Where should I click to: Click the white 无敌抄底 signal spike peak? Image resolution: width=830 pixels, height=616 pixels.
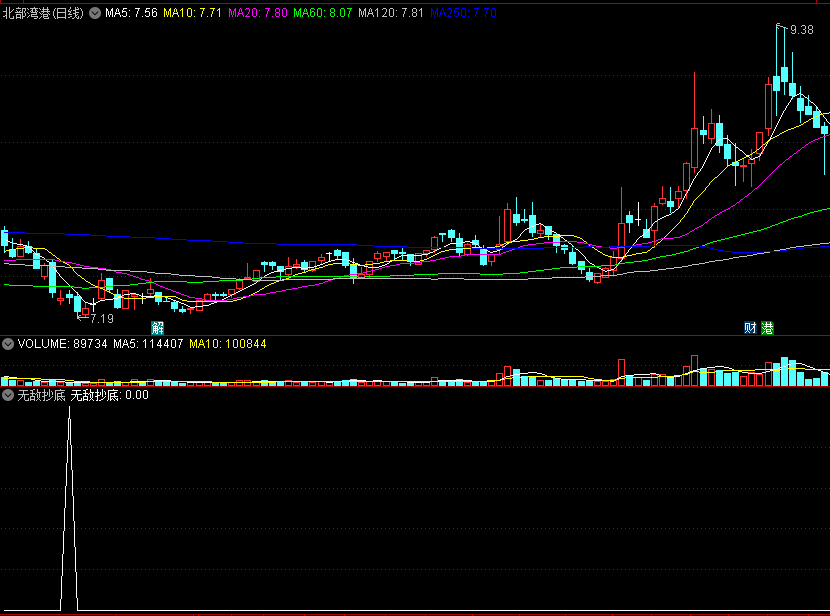[x=69, y=409]
